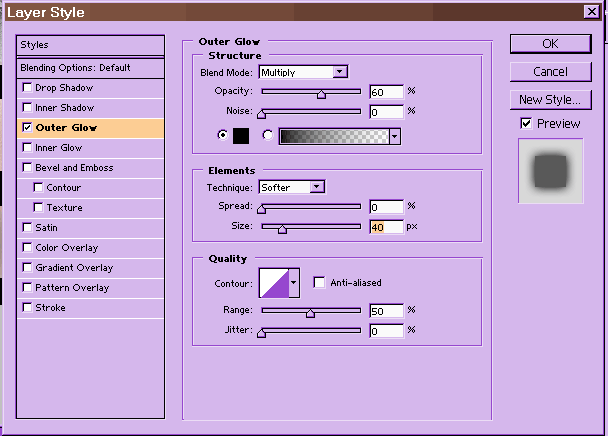608x436 pixels.
Task: Open the Contour picker dropdown arrow
Action: (x=294, y=283)
